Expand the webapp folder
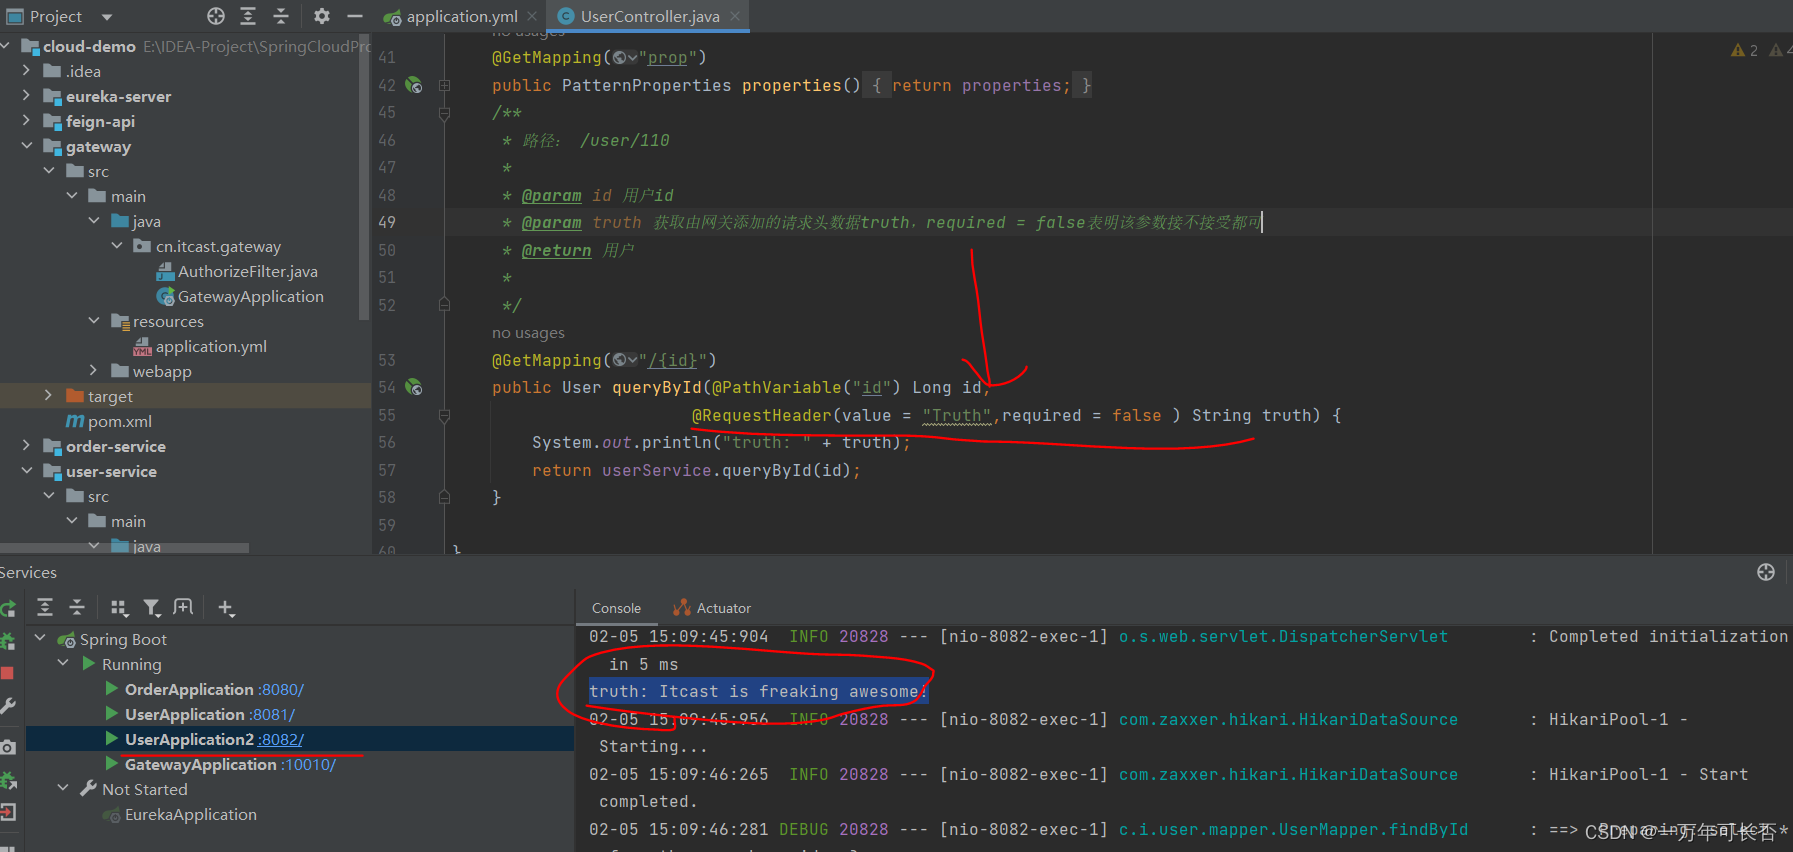 pyautogui.click(x=94, y=371)
